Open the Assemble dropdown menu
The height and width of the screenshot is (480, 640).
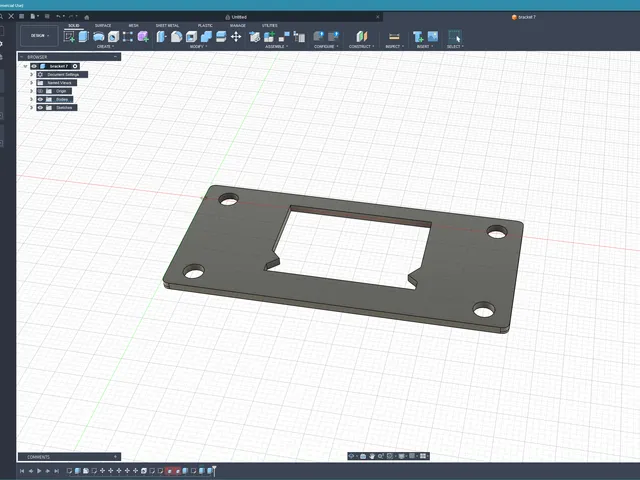(x=276, y=47)
